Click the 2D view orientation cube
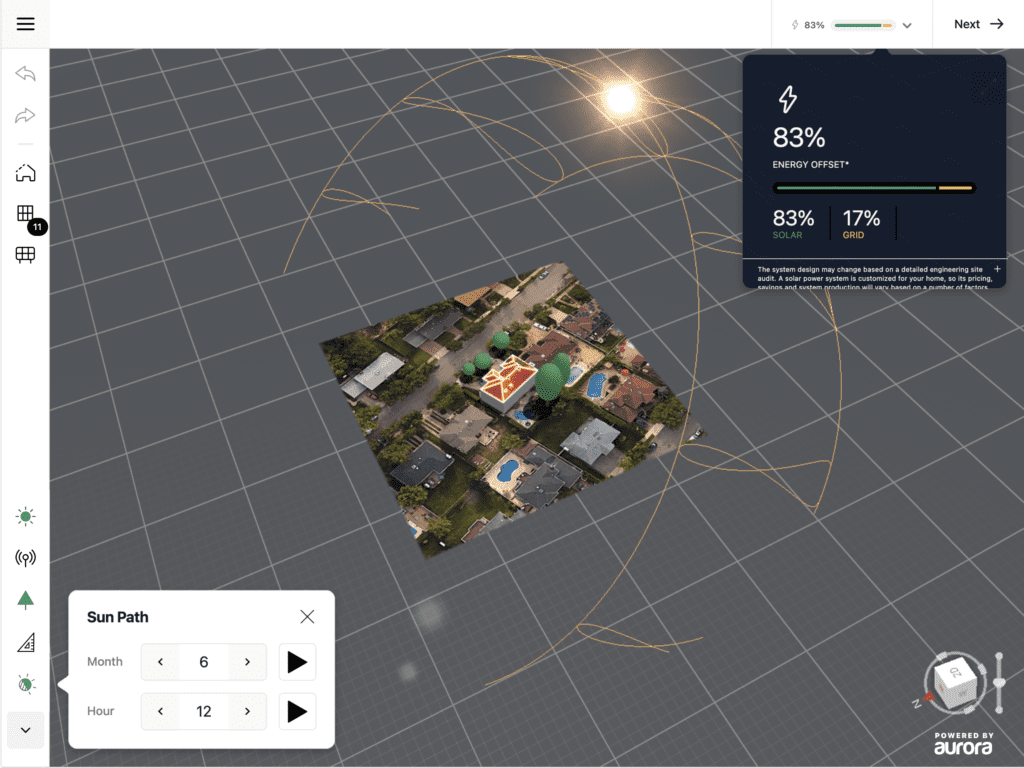Viewport: 1024px width, 768px height. pos(957,681)
